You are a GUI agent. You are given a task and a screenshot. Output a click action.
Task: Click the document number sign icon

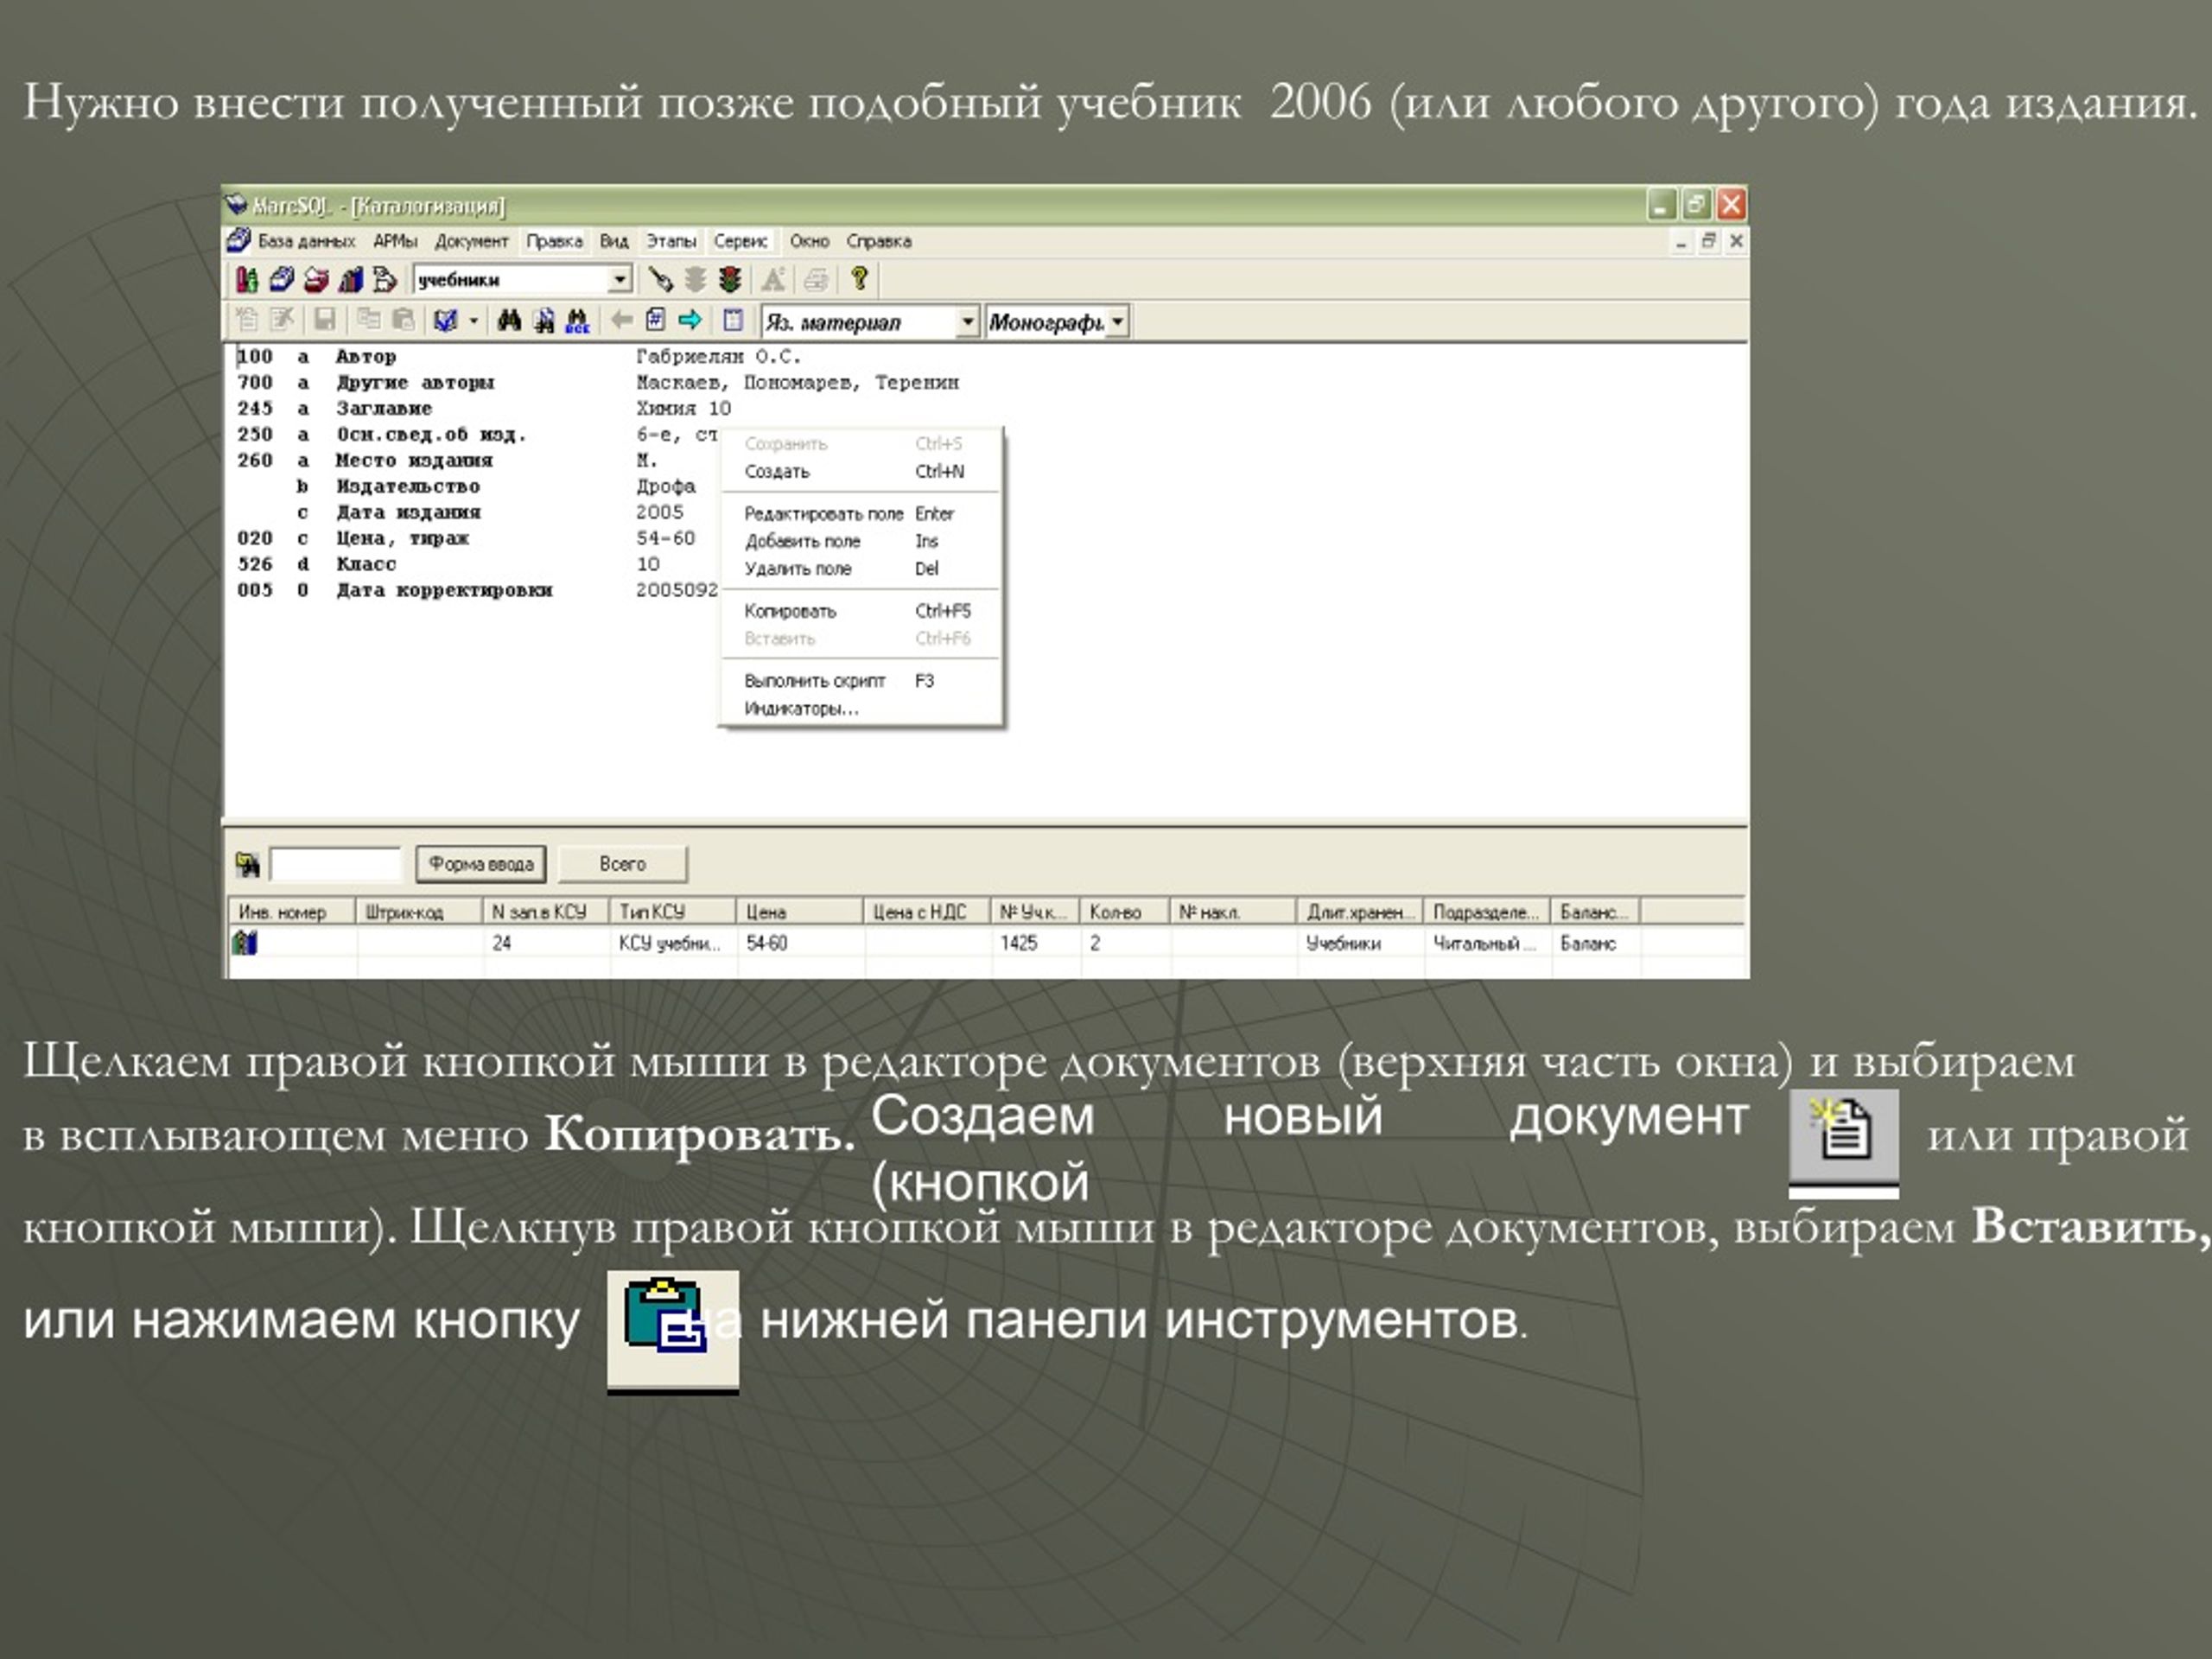click(655, 320)
